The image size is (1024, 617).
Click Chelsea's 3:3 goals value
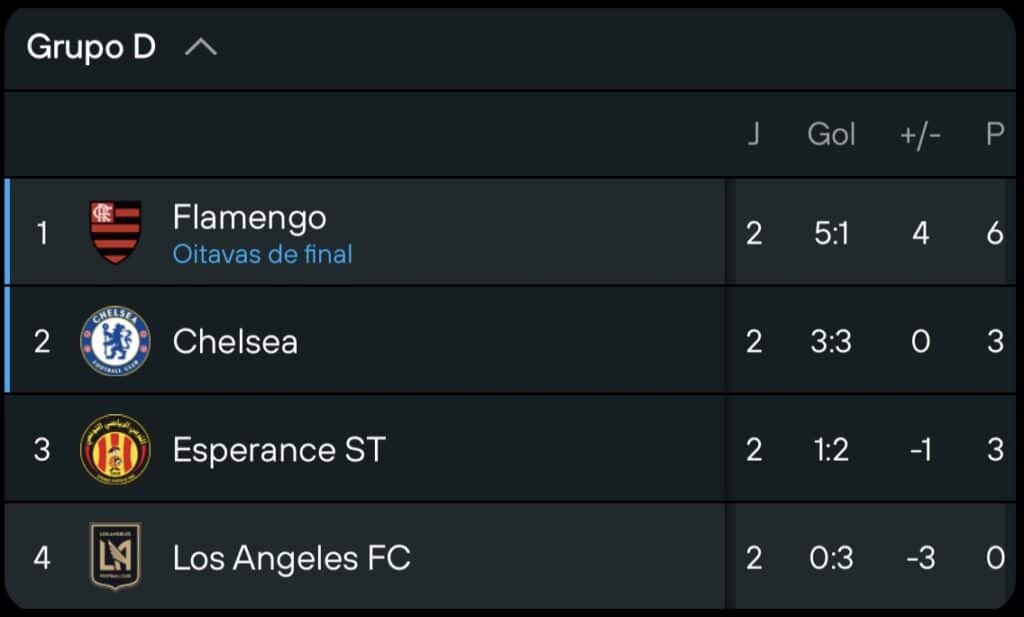(x=831, y=342)
